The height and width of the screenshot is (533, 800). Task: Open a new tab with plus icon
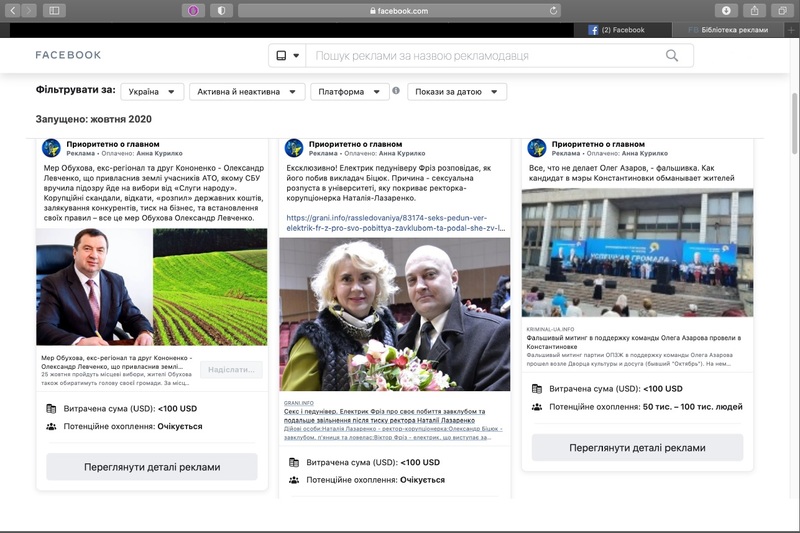pos(791,30)
